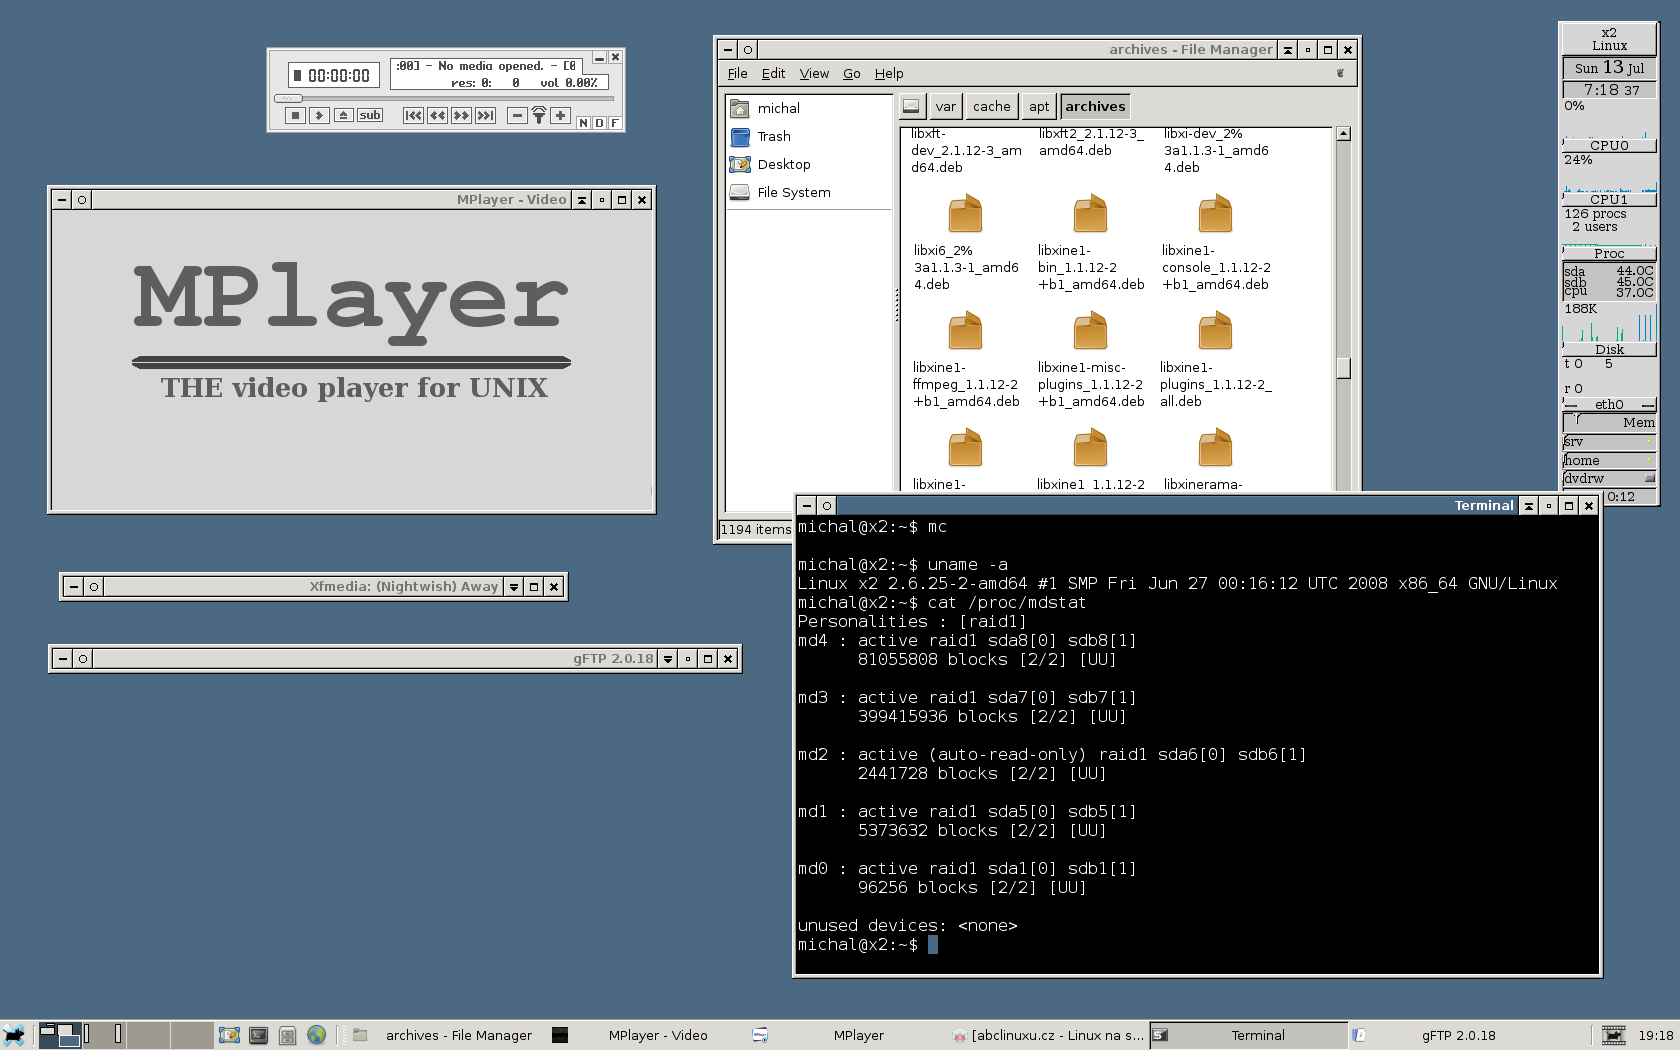This screenshot has width=1680, height=1050.
Task: Select libxine1-ffmpeg_1.1.12-2+b1_amd64.deb package icon
Action: click(x=965, y=331)
